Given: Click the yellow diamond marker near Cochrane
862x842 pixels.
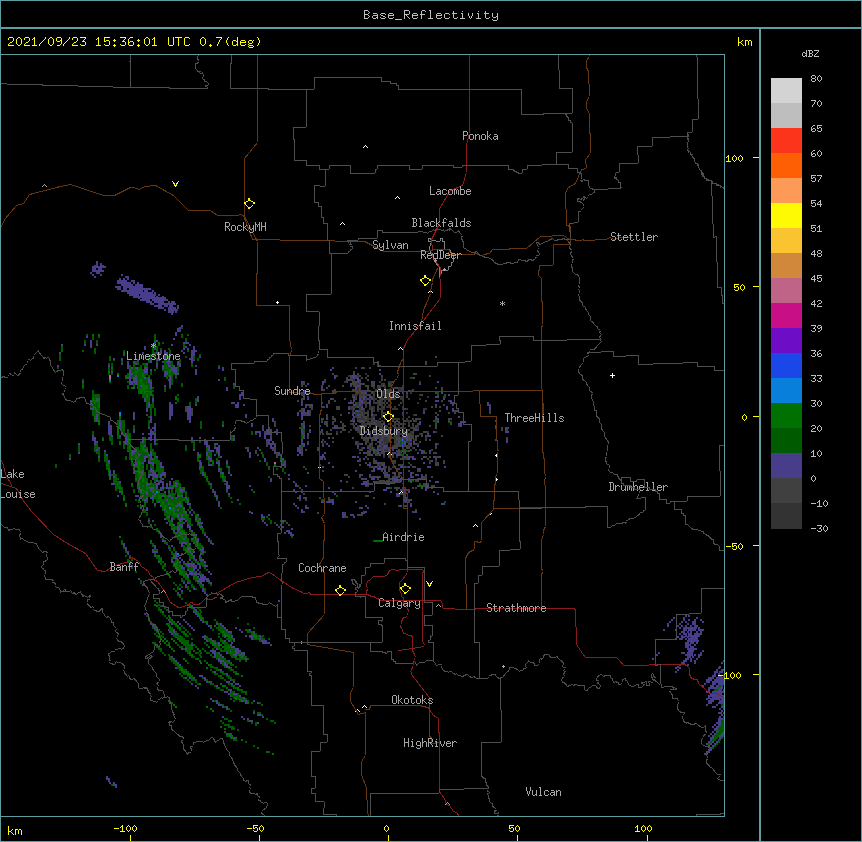Looking at the screenshot, I should pos(340,590).
